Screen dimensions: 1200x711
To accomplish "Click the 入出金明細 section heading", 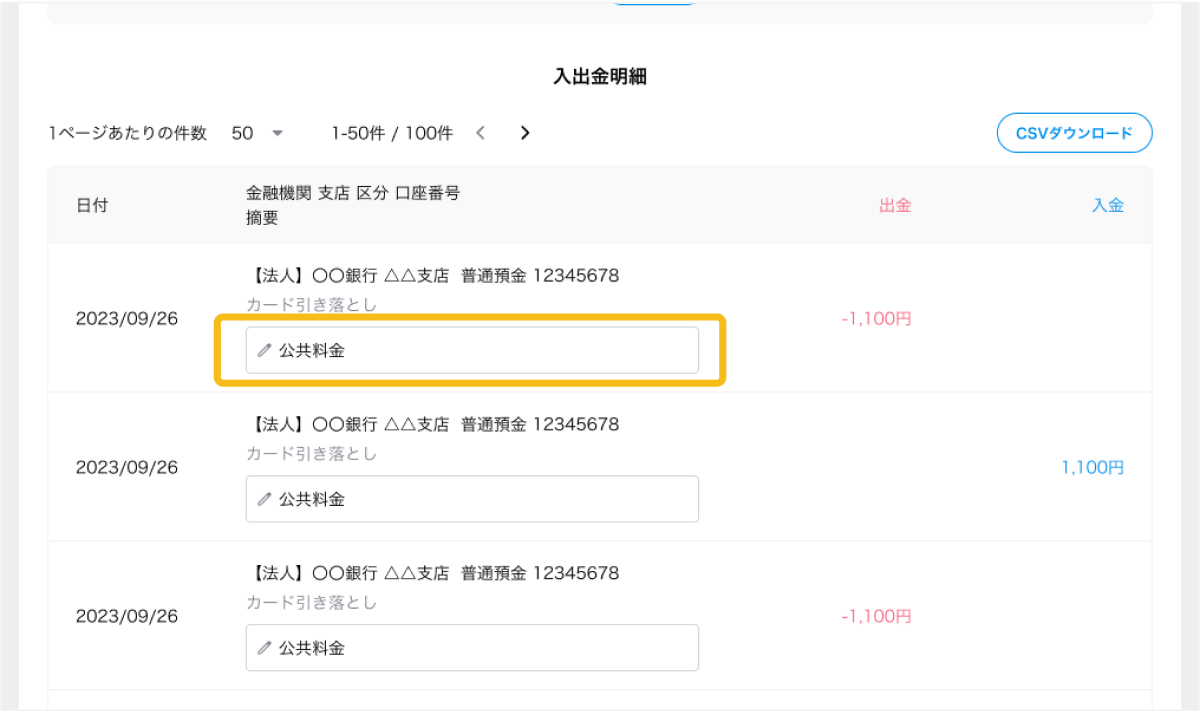I will [600, 76].
